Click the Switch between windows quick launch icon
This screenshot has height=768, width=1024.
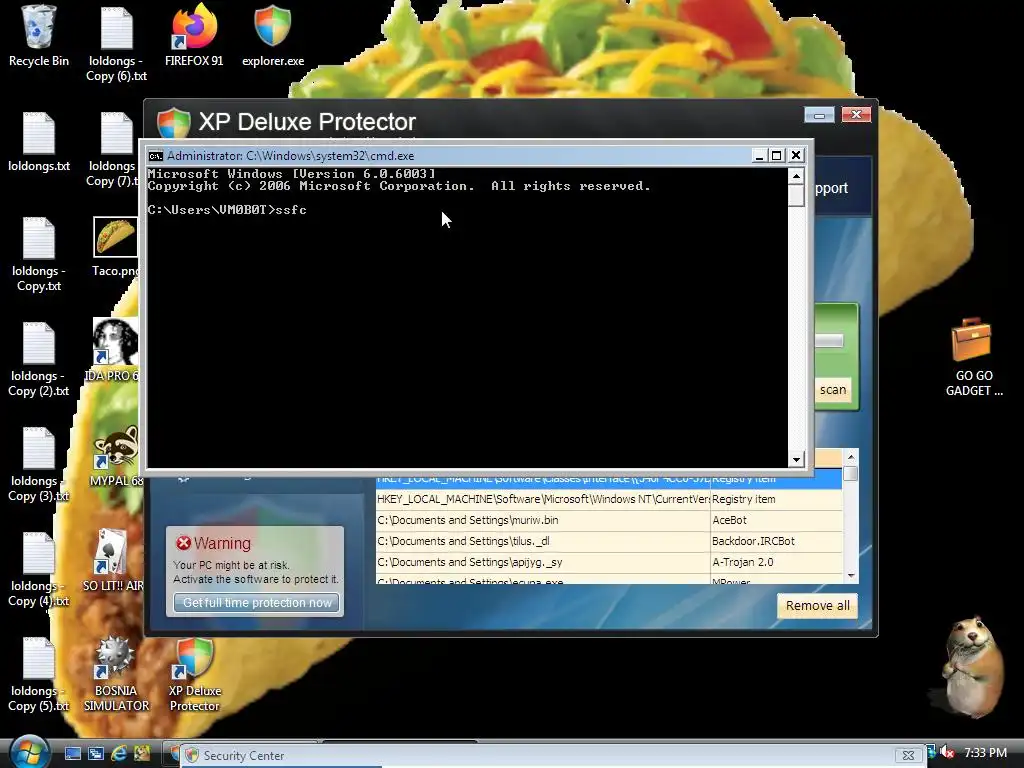point(96,754)
